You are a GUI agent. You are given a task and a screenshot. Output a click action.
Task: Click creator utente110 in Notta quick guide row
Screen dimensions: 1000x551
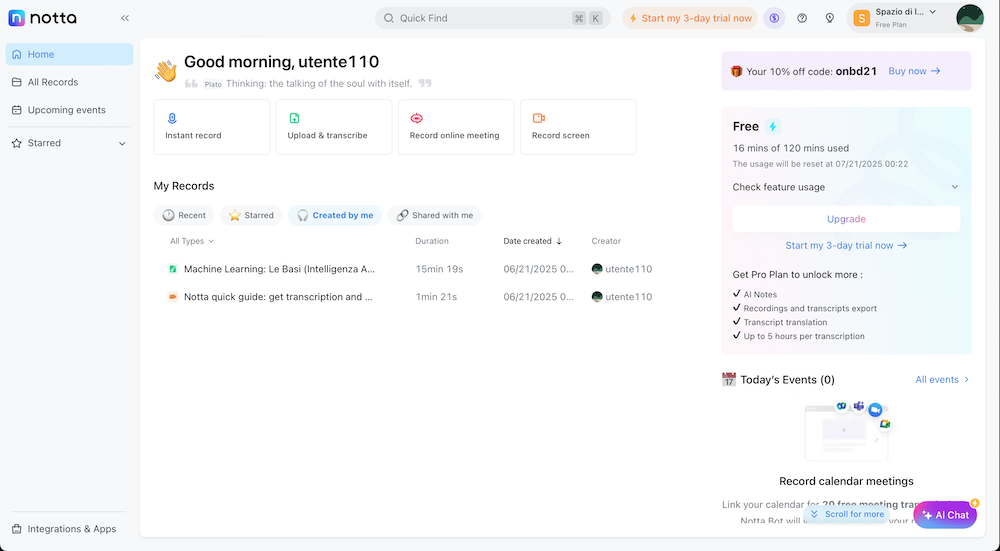[622, 297]
